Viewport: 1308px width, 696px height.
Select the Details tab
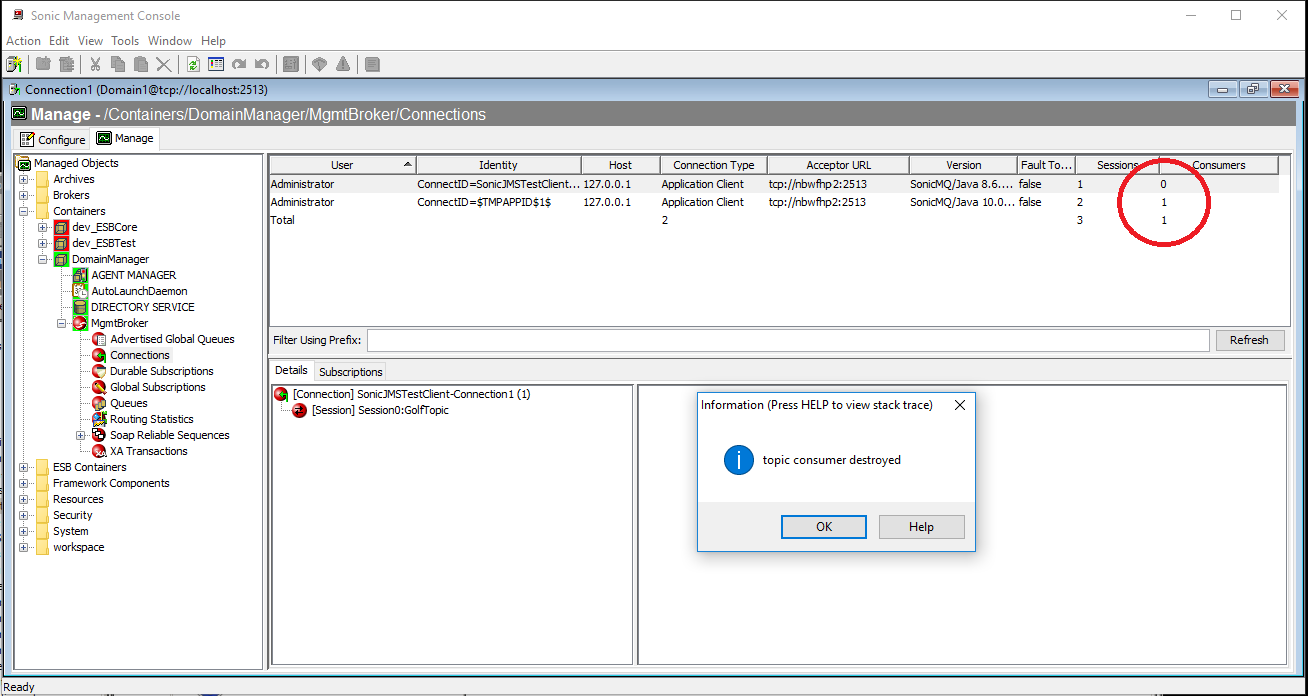(291, 370)
